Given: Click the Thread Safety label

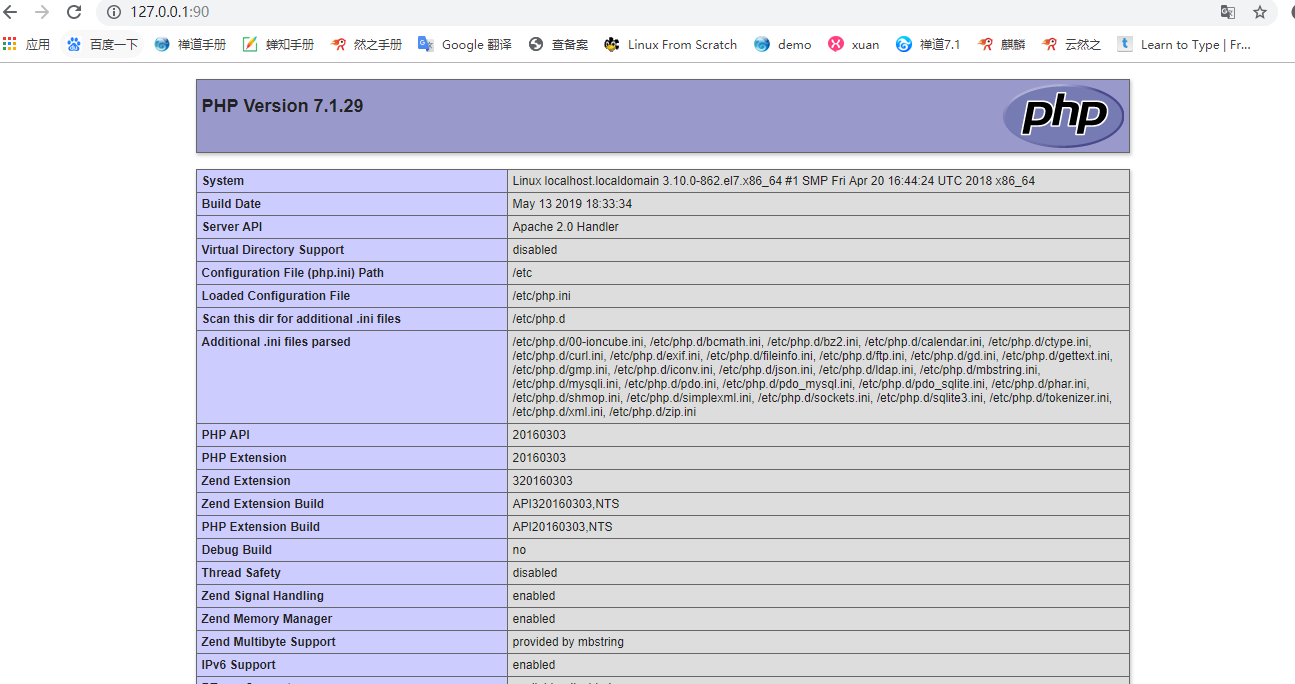Looking at the screenshot, I should click(x=241, y=573).
